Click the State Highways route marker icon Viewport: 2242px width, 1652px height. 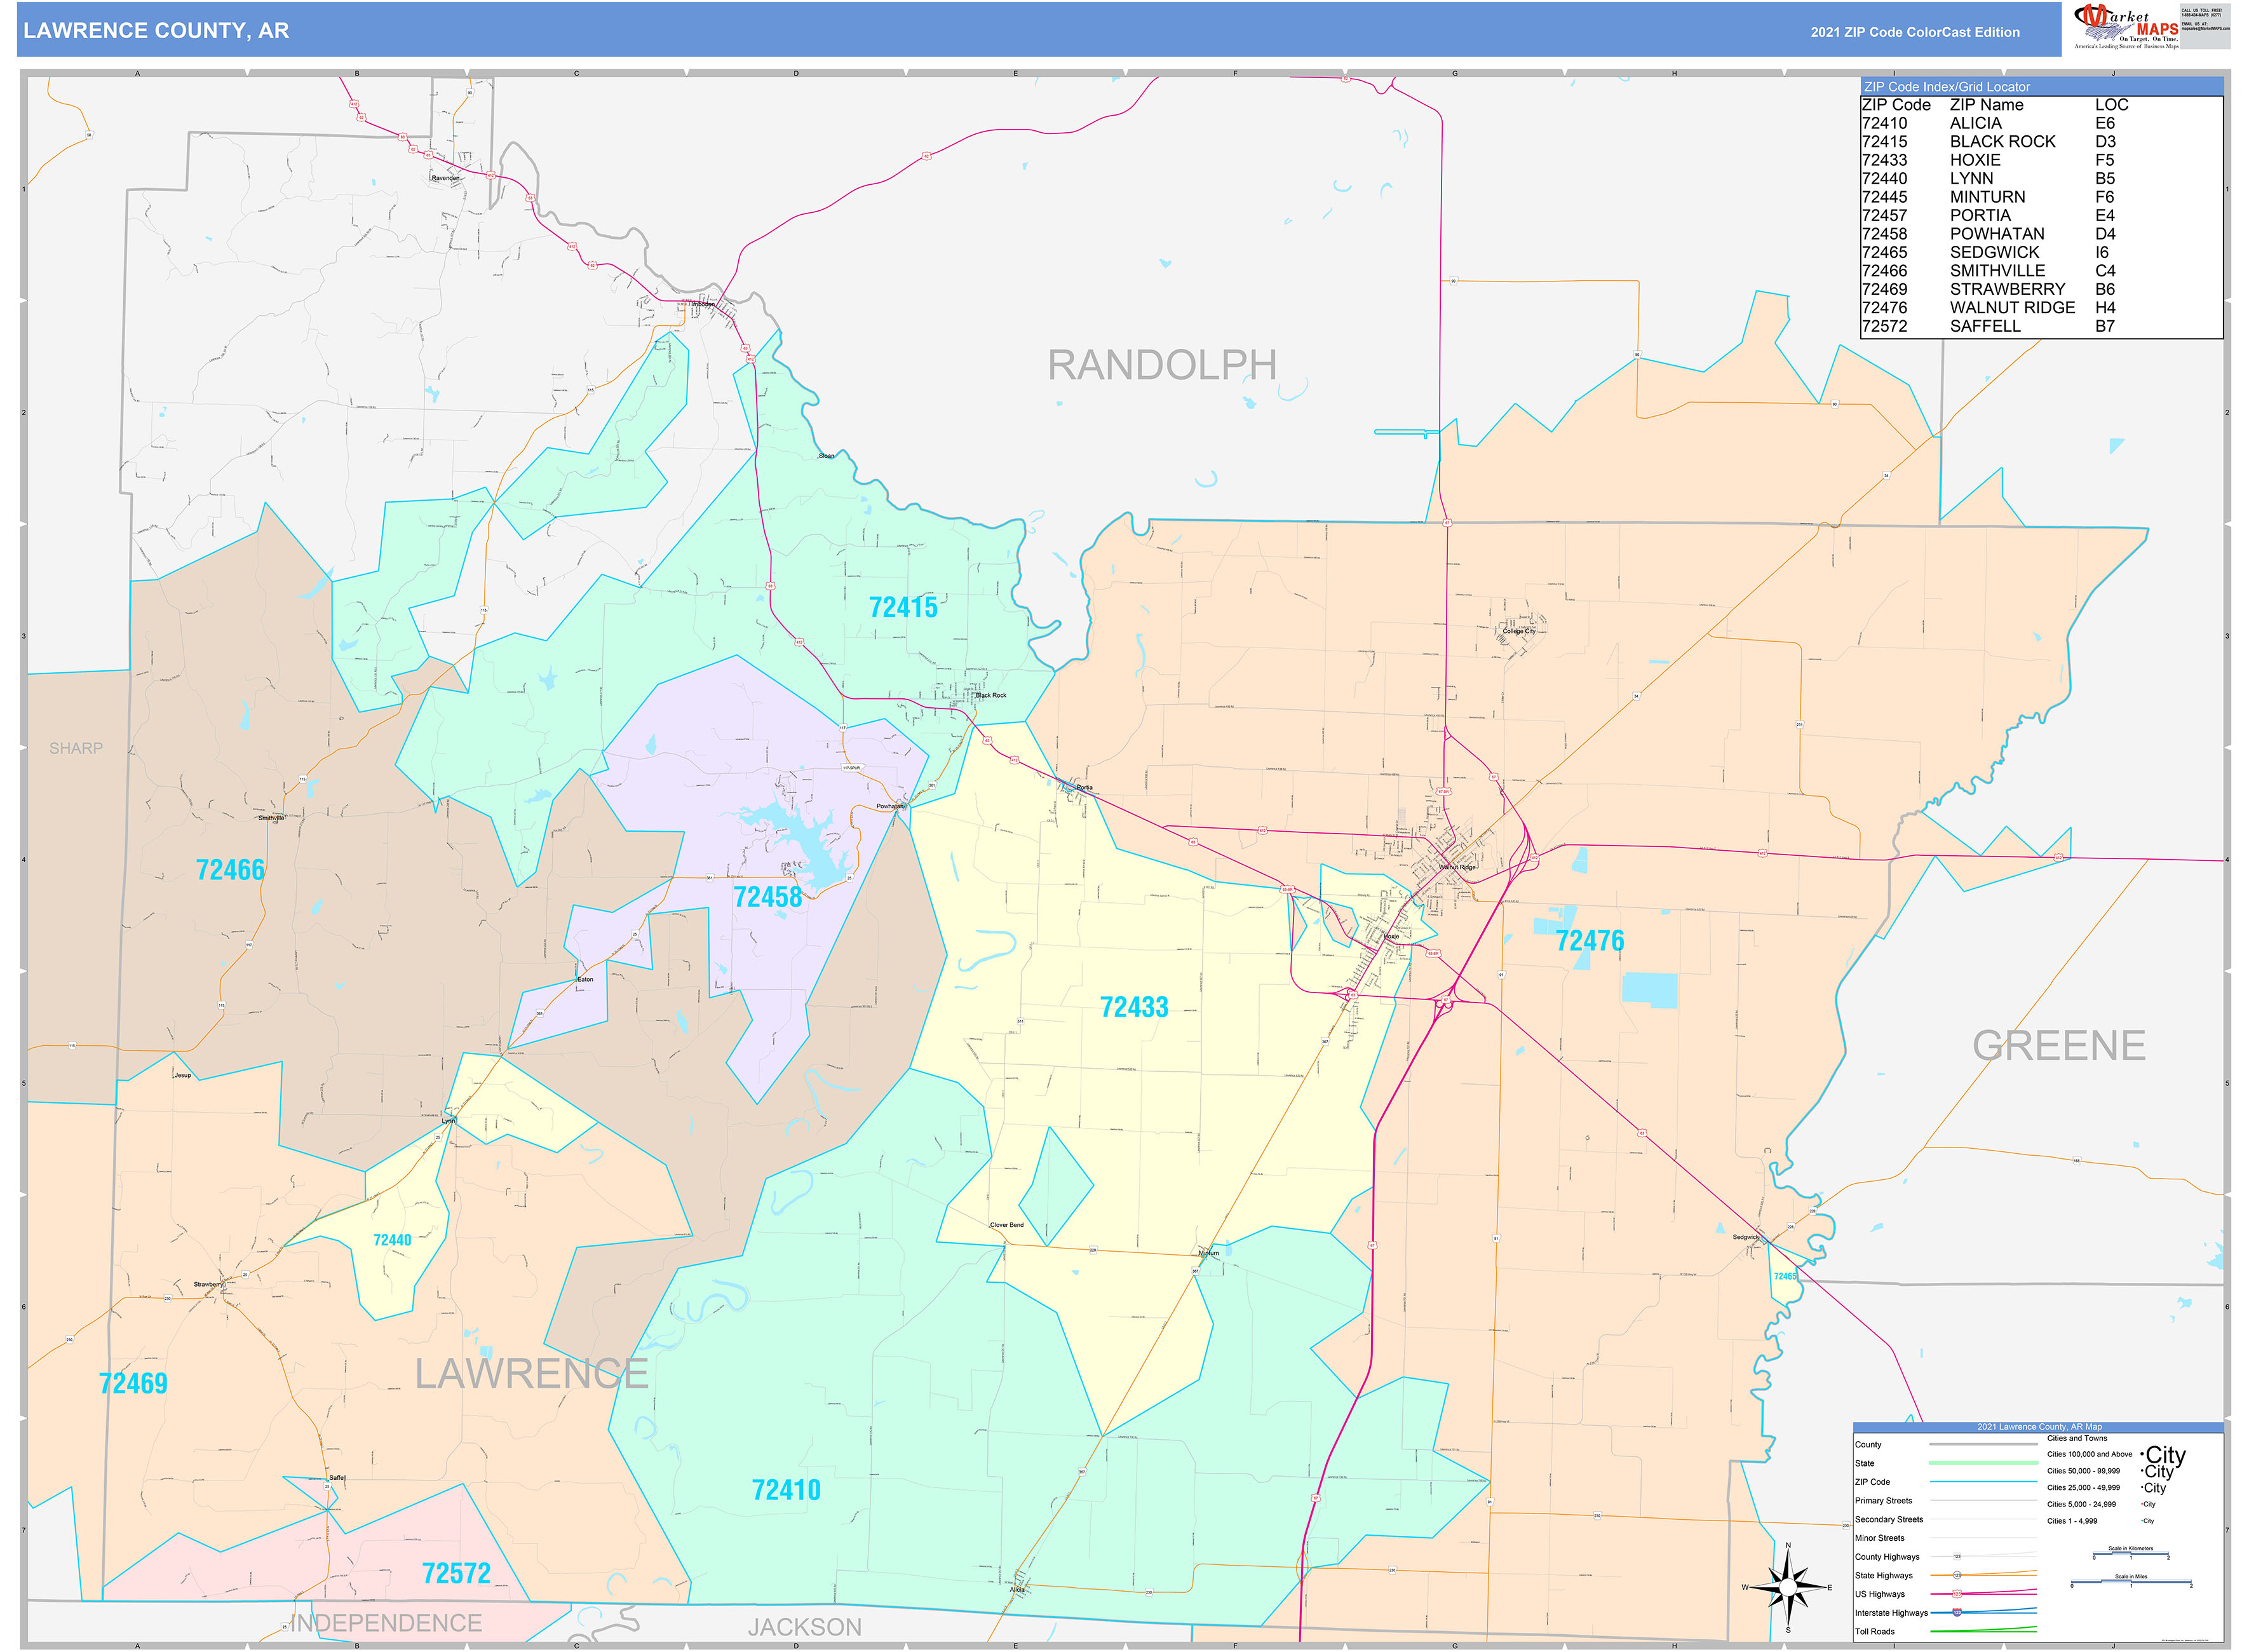(x=1957, y=1575)
